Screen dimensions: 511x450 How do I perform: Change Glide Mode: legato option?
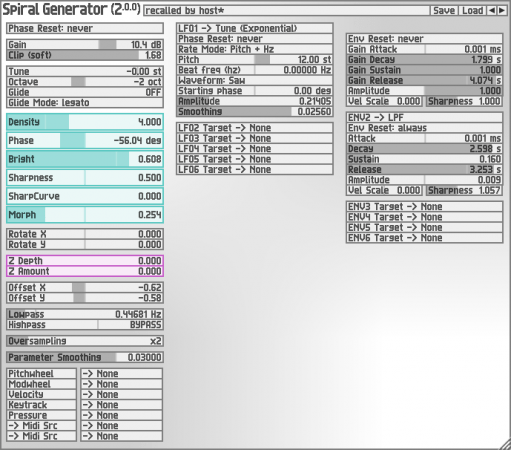[85, 102]
